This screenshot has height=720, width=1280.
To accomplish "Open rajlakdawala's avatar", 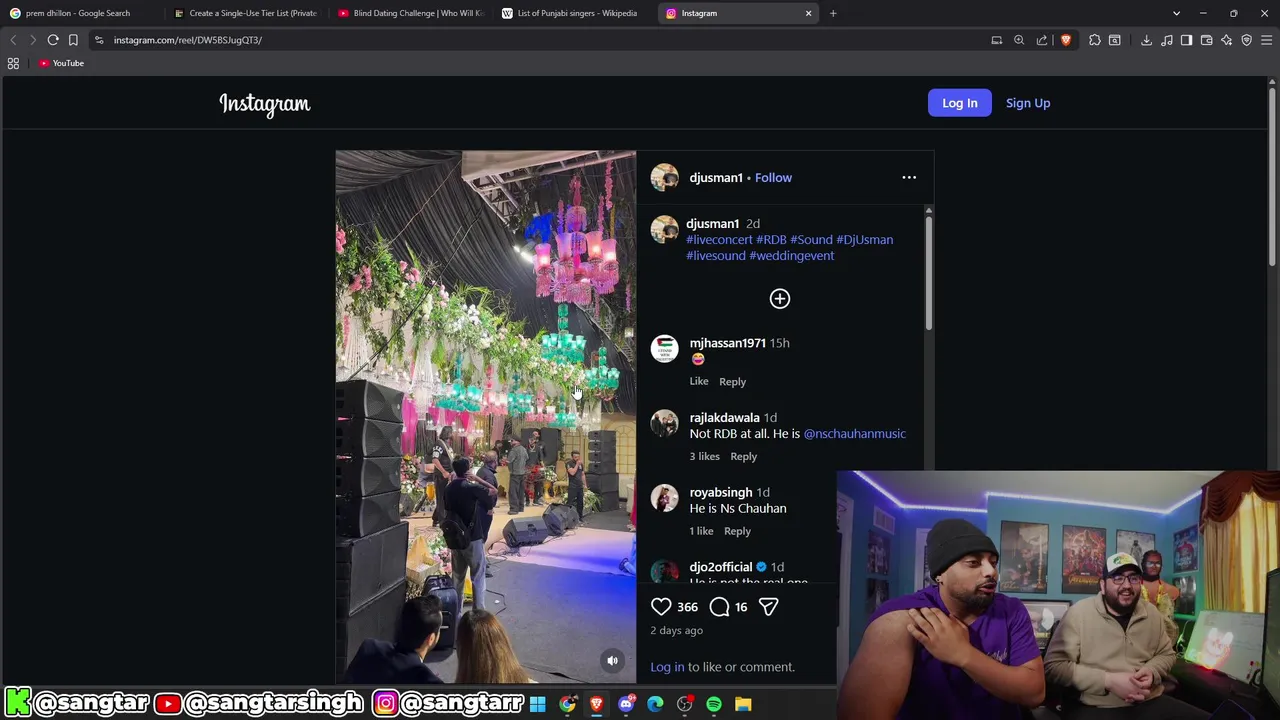I will (665, 424).
